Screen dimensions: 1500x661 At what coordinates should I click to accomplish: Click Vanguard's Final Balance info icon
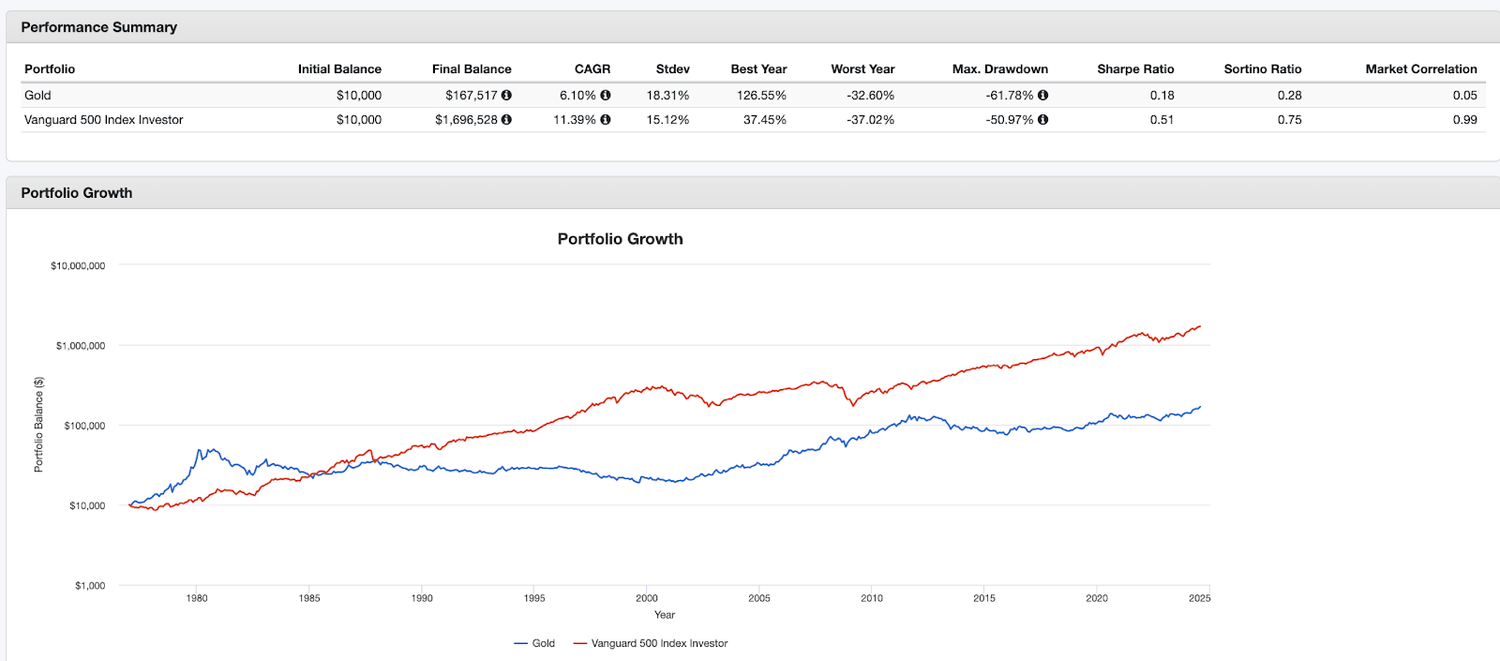point(506,119)
